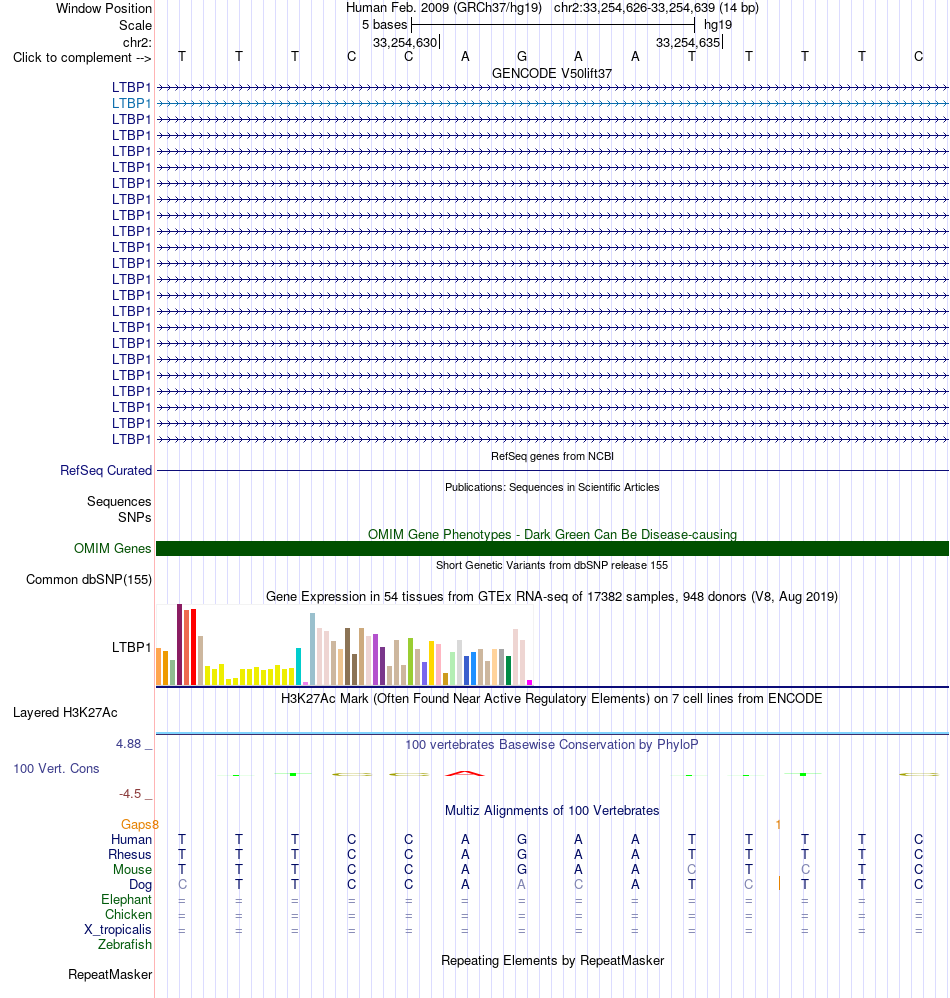Click the Chicken species label
950x998 pixels.
pos(129,915)
